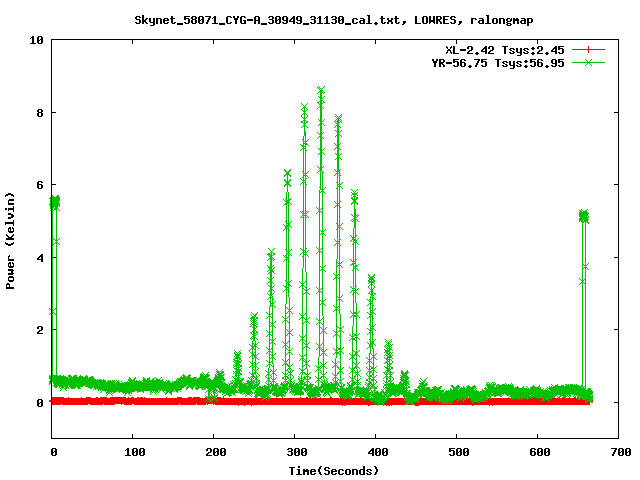This screenshot has width=640, height=480.
Task: Click y-axis tick label '2'
Action: tap(40, 330)
